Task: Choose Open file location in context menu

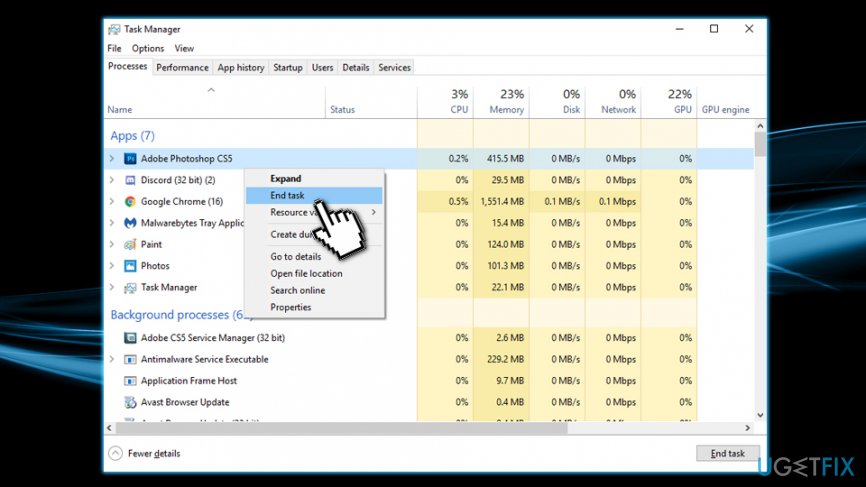Action: pos(314,274)
